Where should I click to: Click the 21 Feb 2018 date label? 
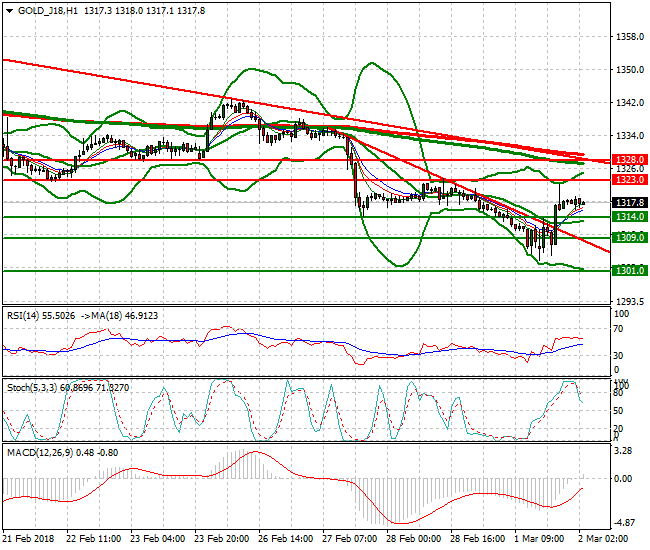28,539
